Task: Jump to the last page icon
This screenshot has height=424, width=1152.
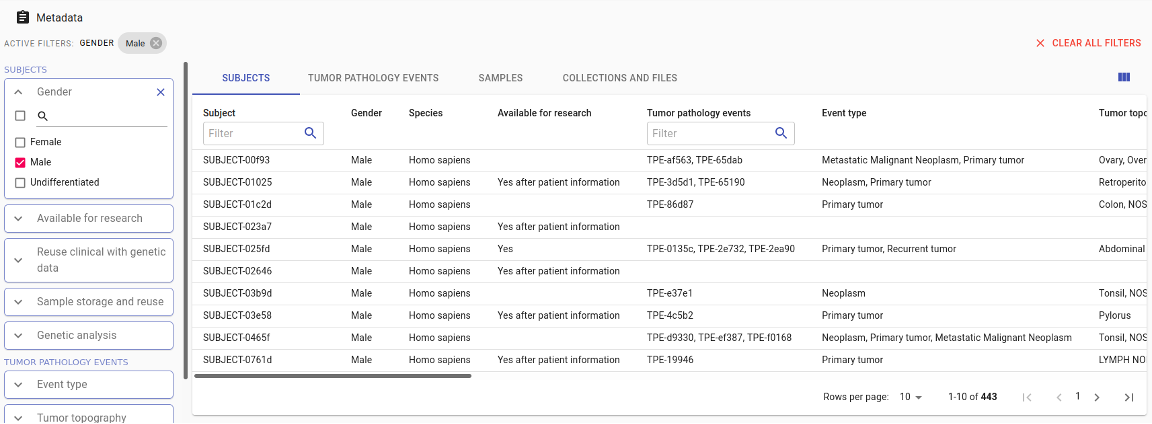Action: pyautogui.click(x=1129, y=397)
